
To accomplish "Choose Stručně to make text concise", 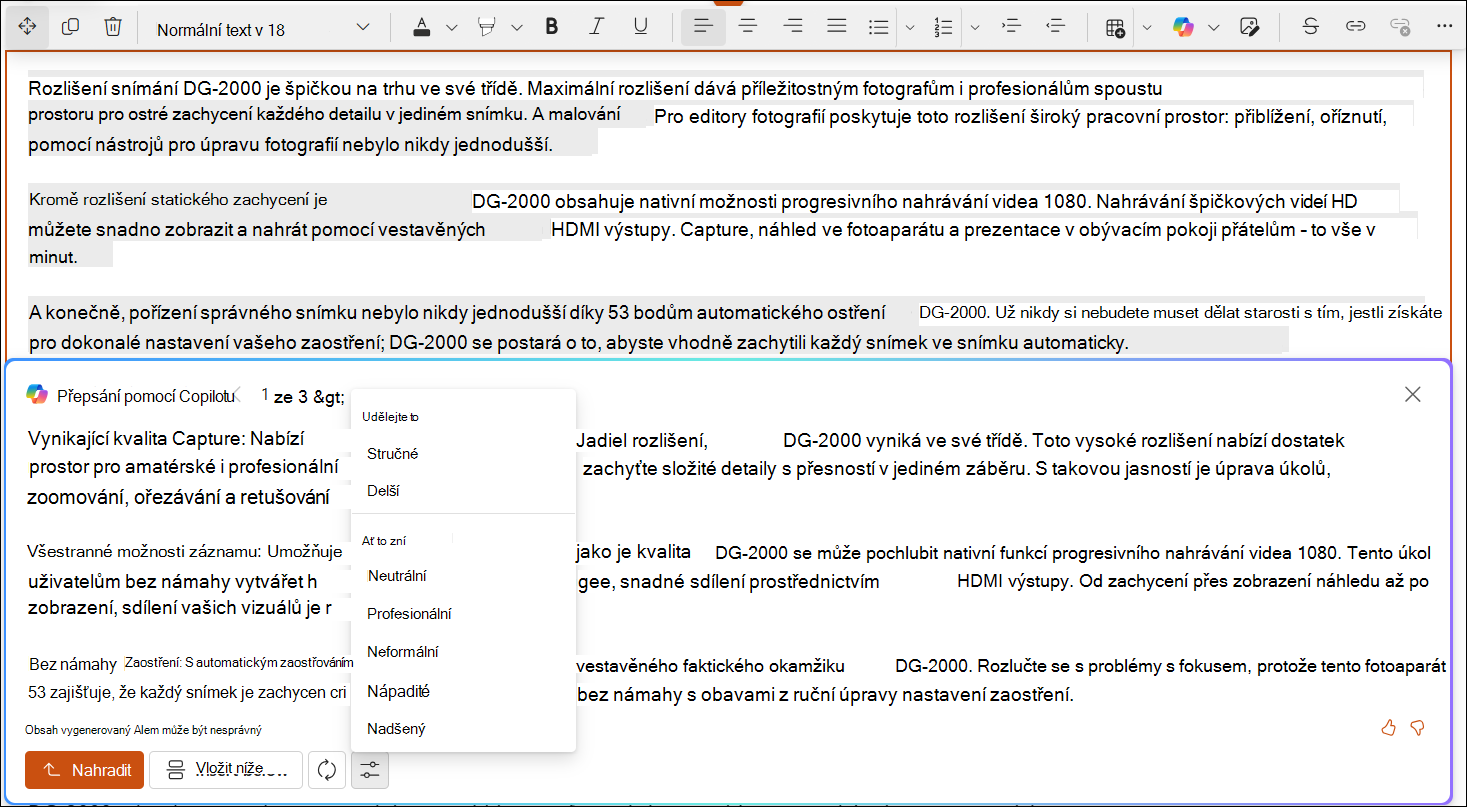I will (464, 454).
